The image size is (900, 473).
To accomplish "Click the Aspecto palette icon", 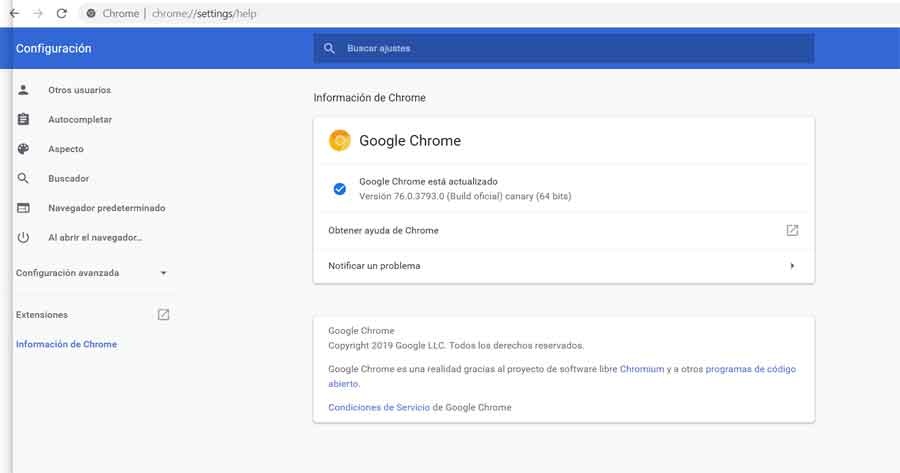I will point(24,149).
